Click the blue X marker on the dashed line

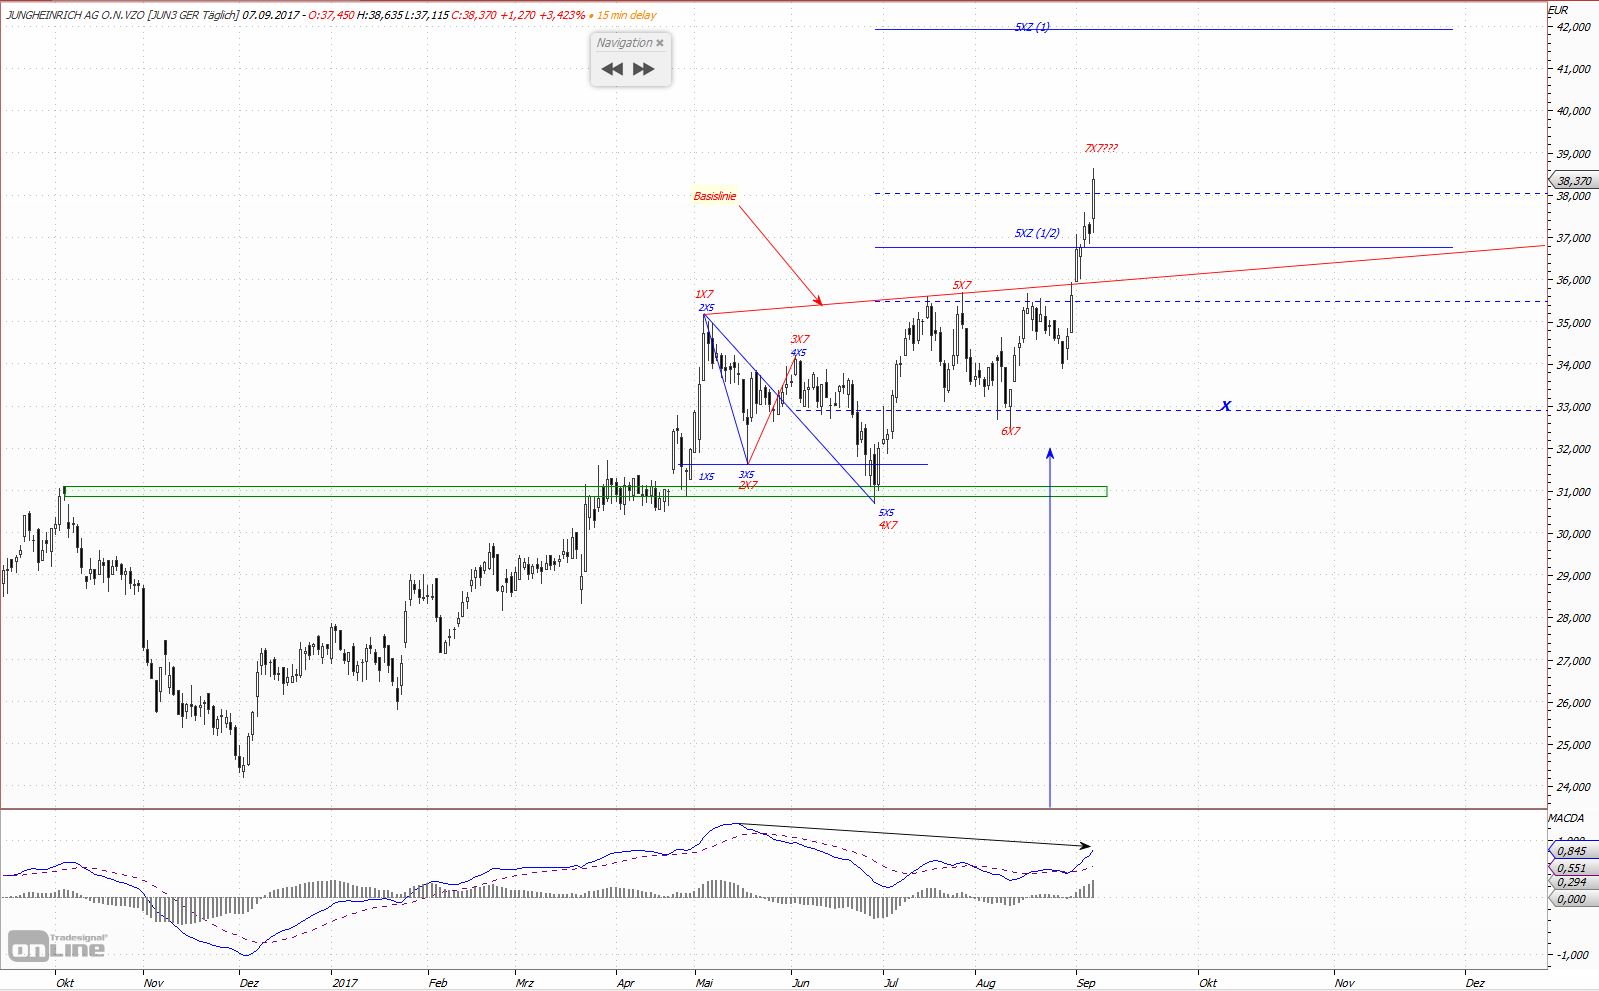coord(1226,406)
